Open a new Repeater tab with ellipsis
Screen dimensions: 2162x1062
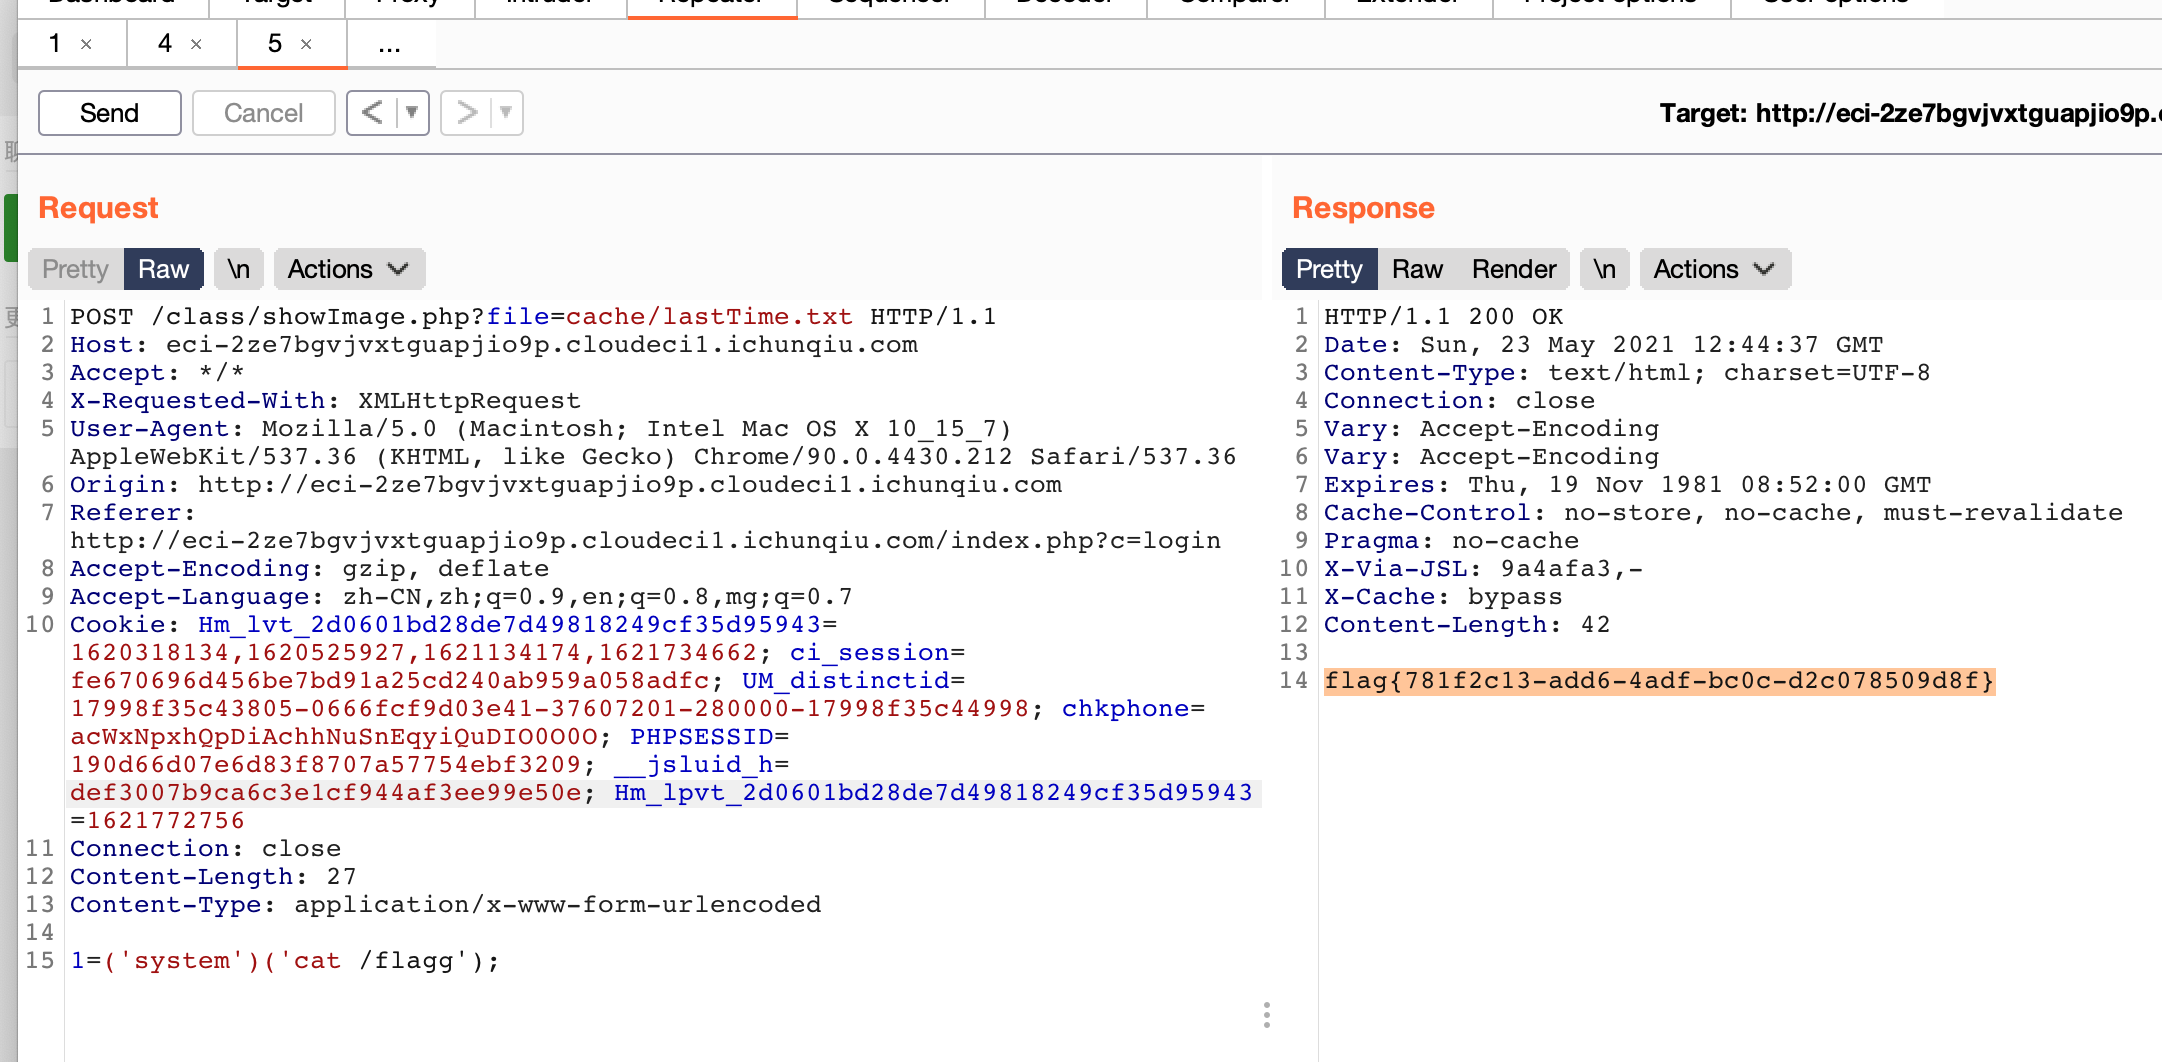390,44
